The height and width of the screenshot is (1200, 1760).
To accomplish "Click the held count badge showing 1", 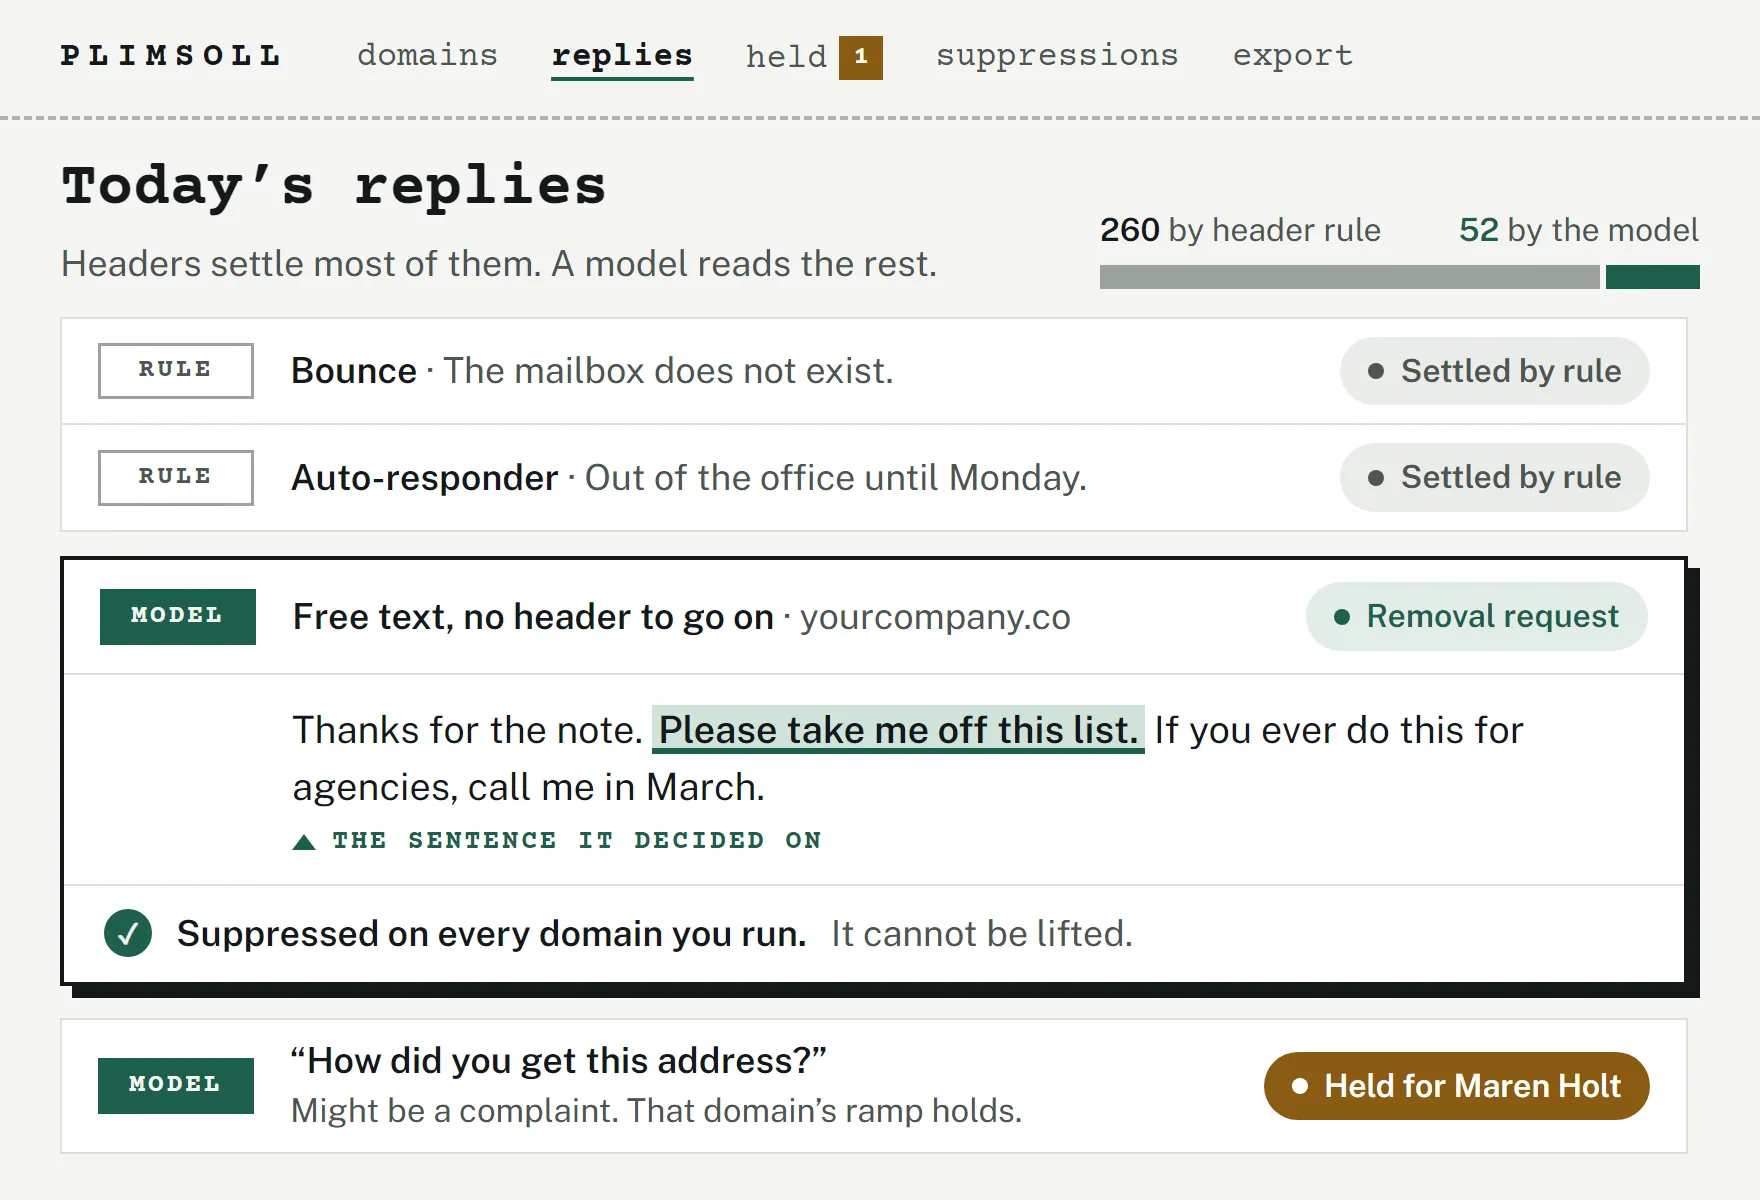I will pos(860,57).
